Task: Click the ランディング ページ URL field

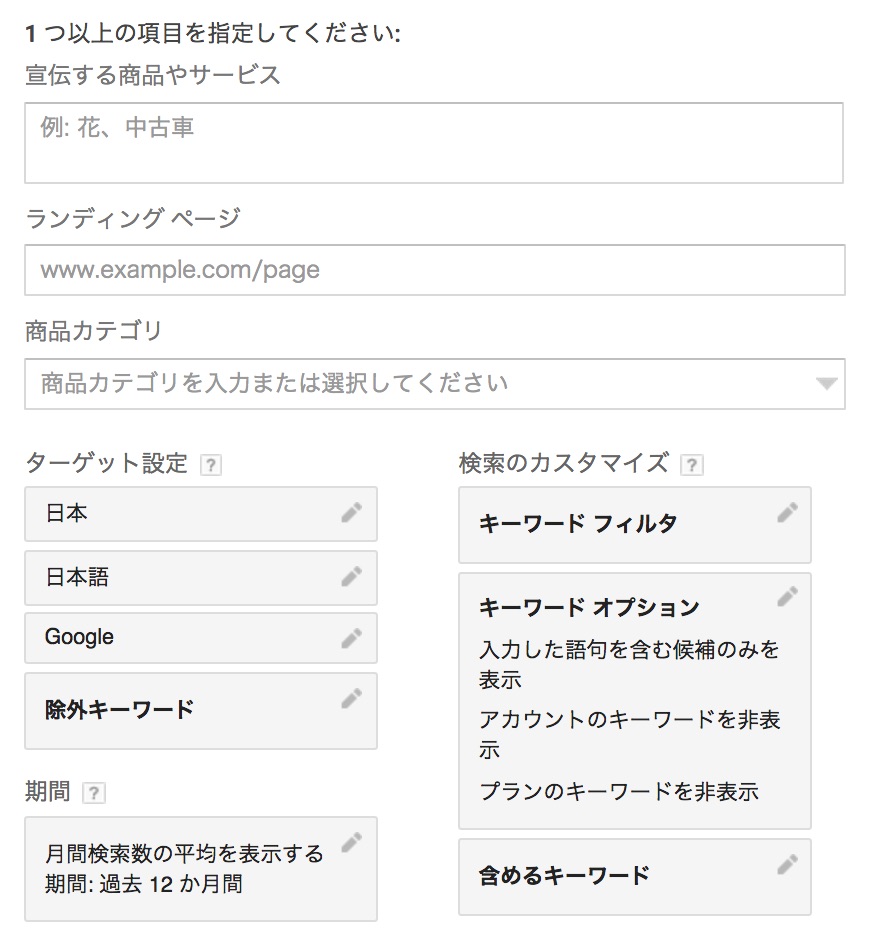Action: 435,270
